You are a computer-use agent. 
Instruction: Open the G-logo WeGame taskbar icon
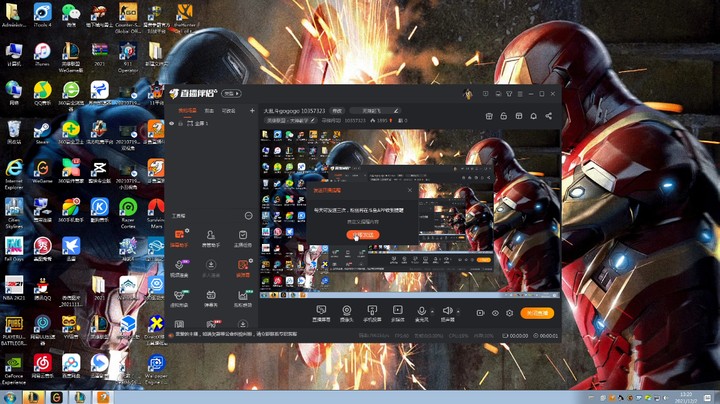[x=56, y=397]
